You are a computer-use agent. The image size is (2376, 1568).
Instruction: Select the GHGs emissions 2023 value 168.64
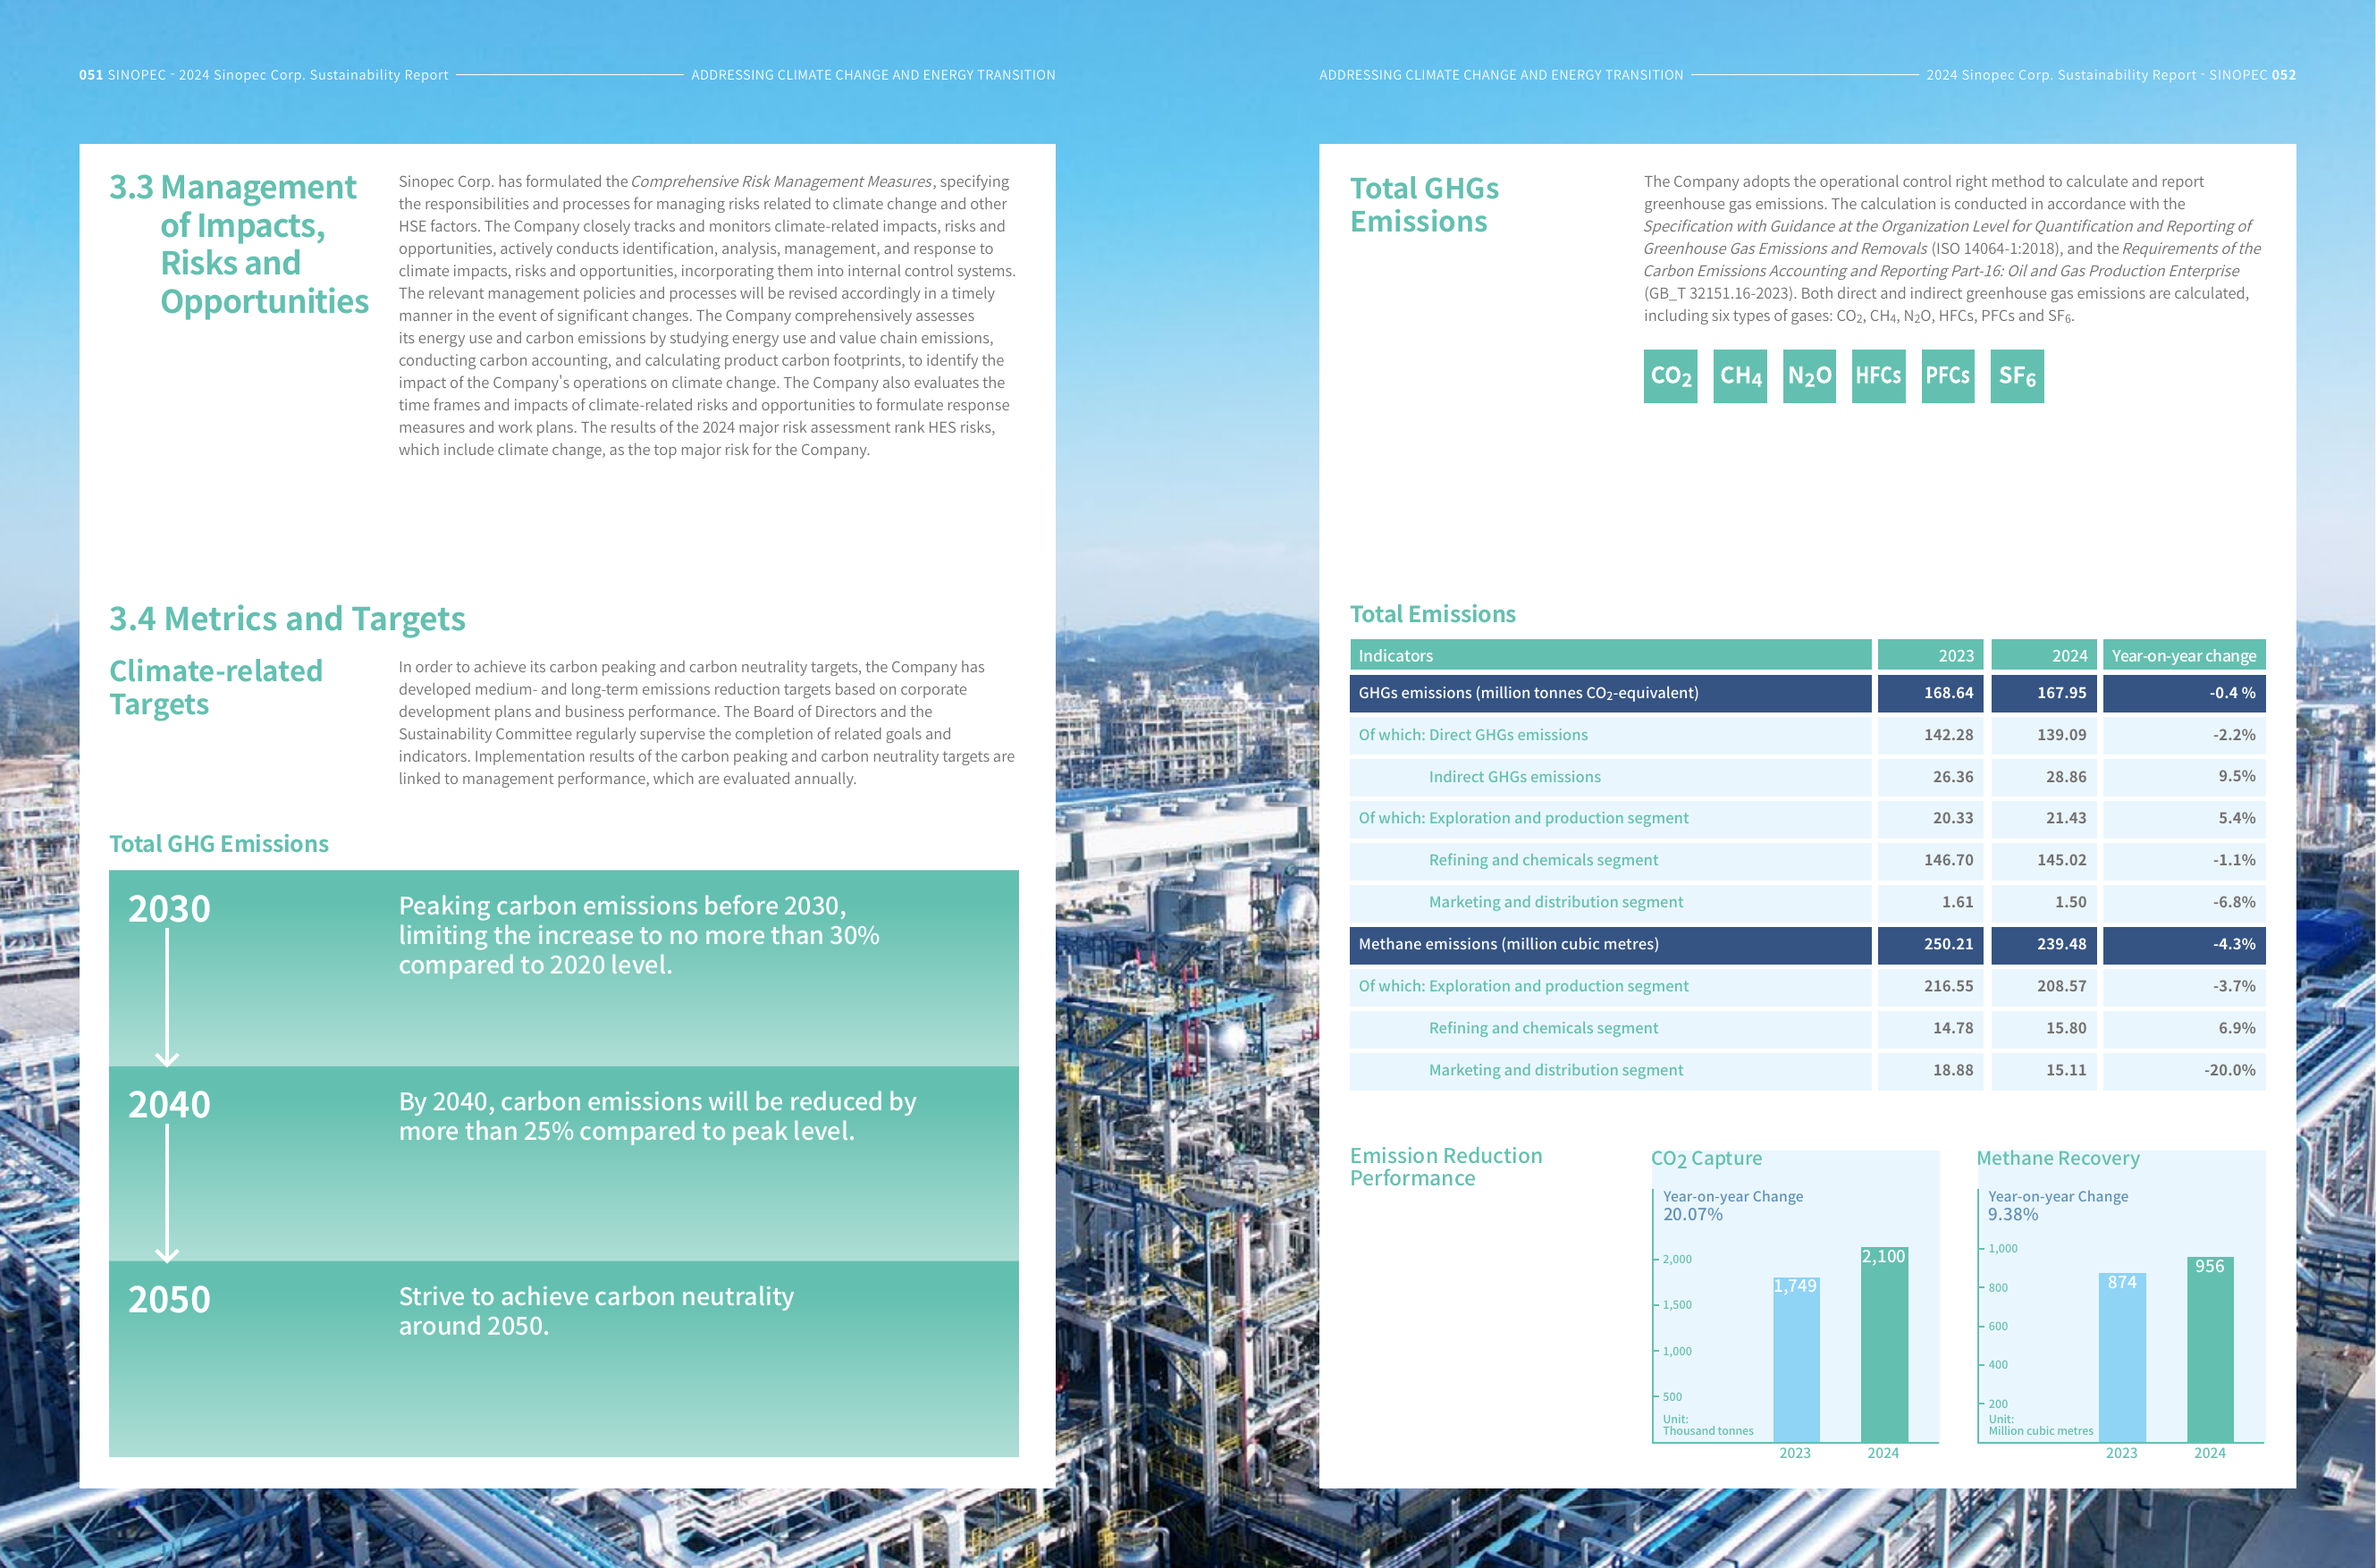pos(1948,693)
